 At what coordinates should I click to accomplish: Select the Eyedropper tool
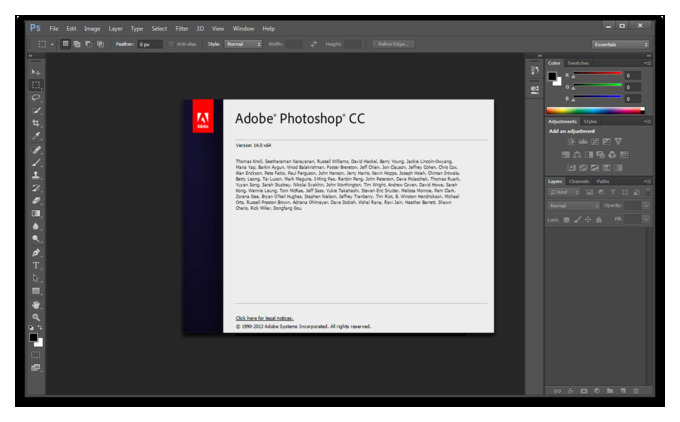click(x=36, y=136)
